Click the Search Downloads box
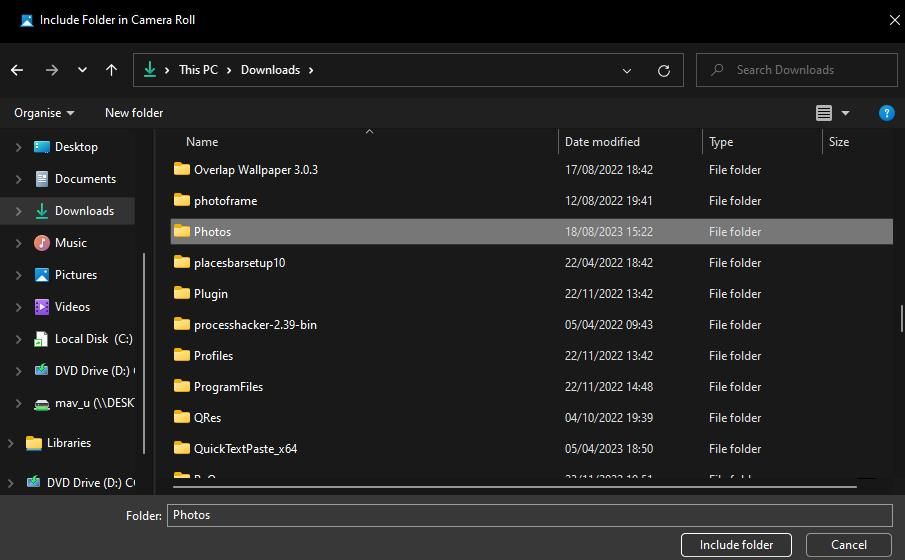The height and width of the screenshot is (560, 905). click(796, 70)
